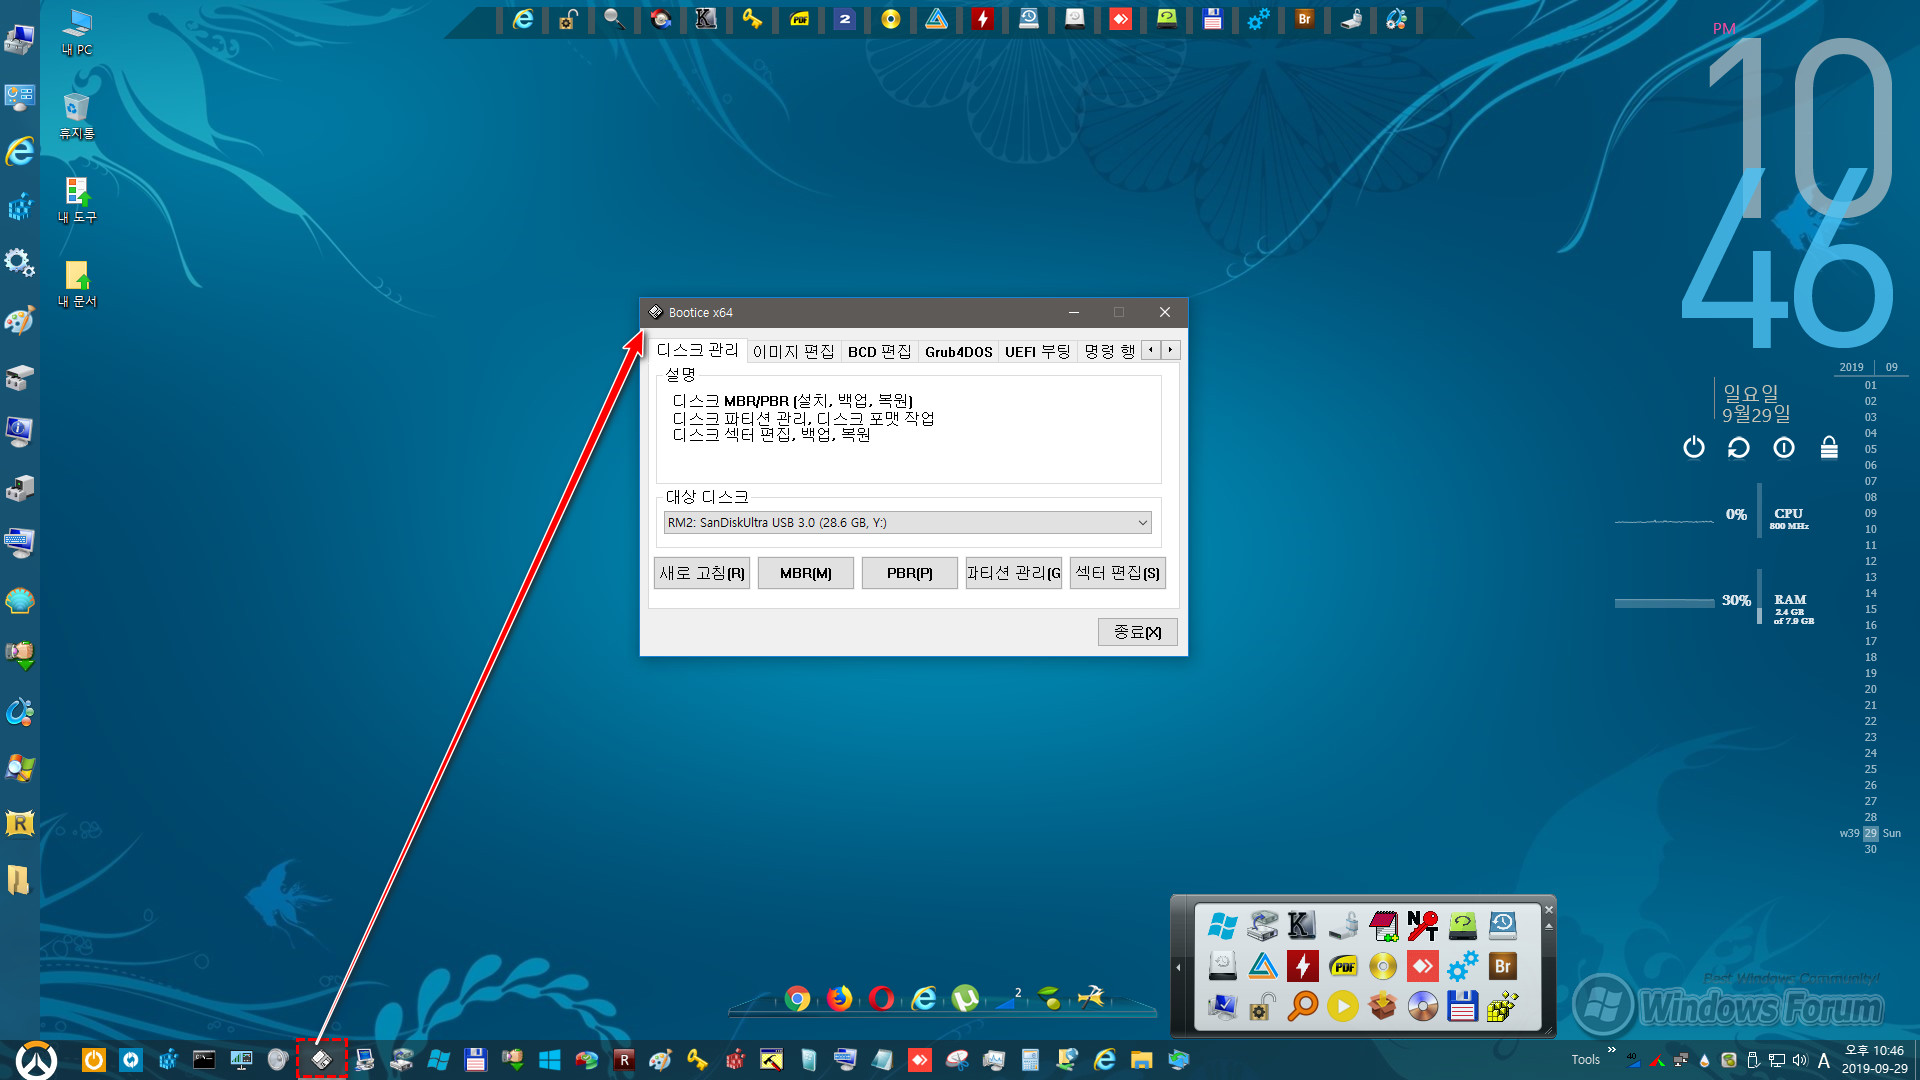Launch the gold disc icon in top dock
The width and height of the screenshot is (1920, 1080).
(890, 19)
